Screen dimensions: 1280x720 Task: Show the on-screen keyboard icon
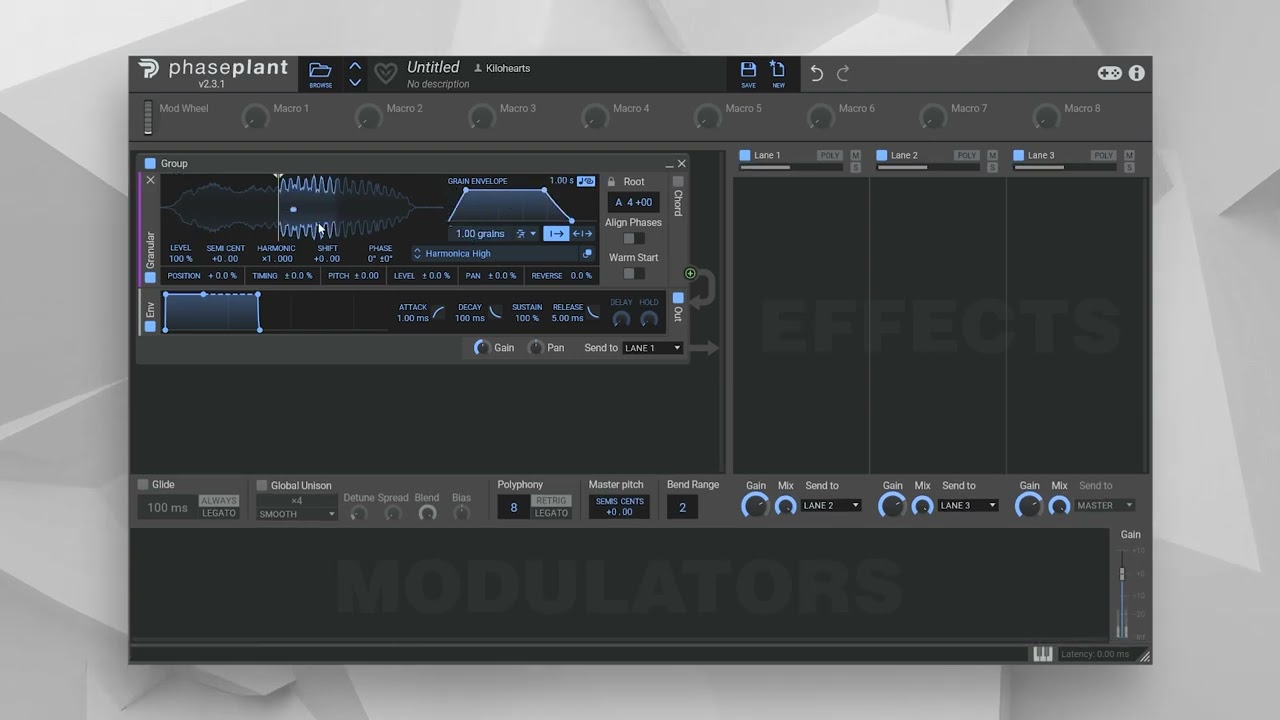pos(1042,654)
